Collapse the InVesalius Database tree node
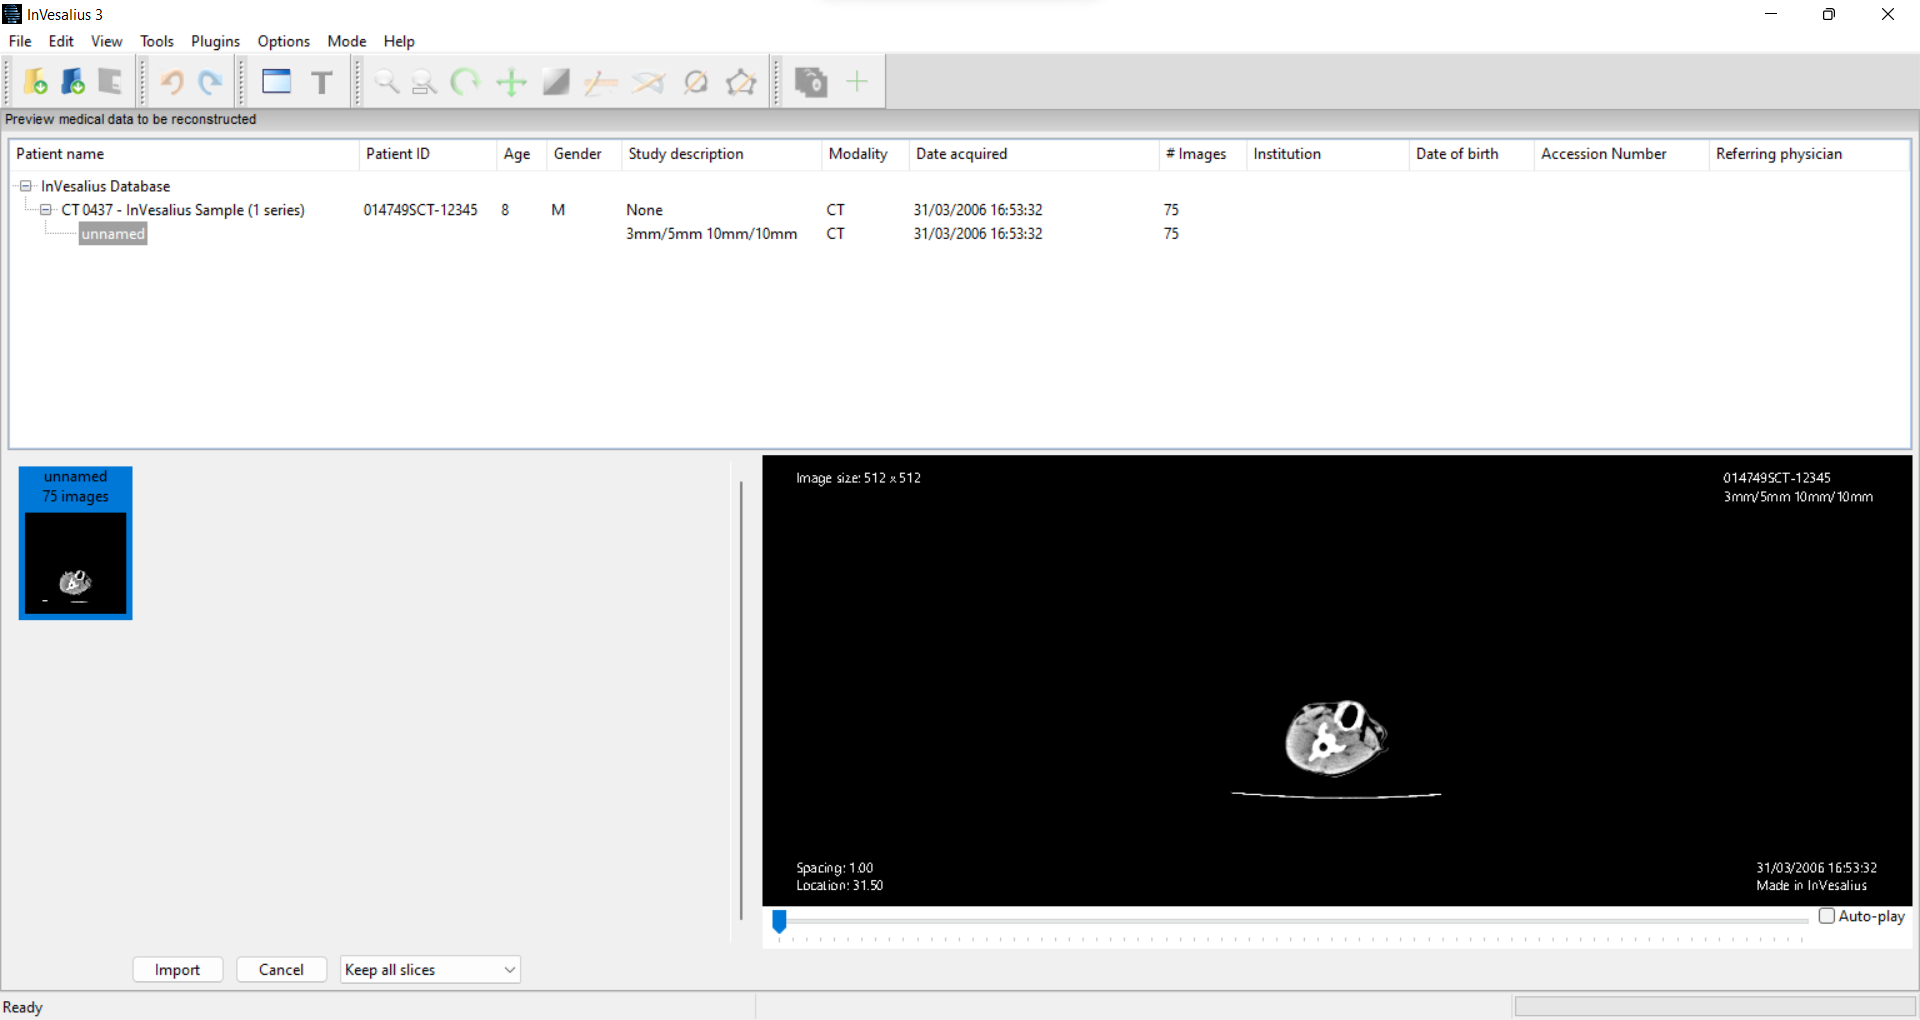Screen dimensions: 1920x1020 point(24,186)
